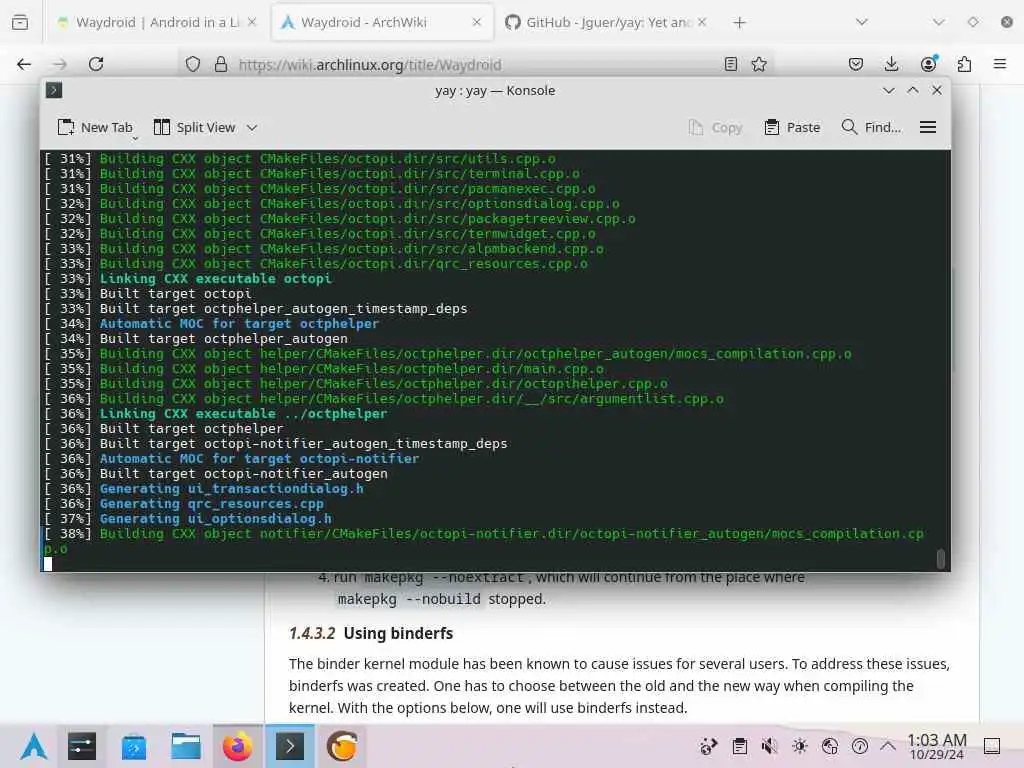This screenshot has width=1024, height=768.
Task: Click the Using binderfs heading
Action: [x=398, y=633]
